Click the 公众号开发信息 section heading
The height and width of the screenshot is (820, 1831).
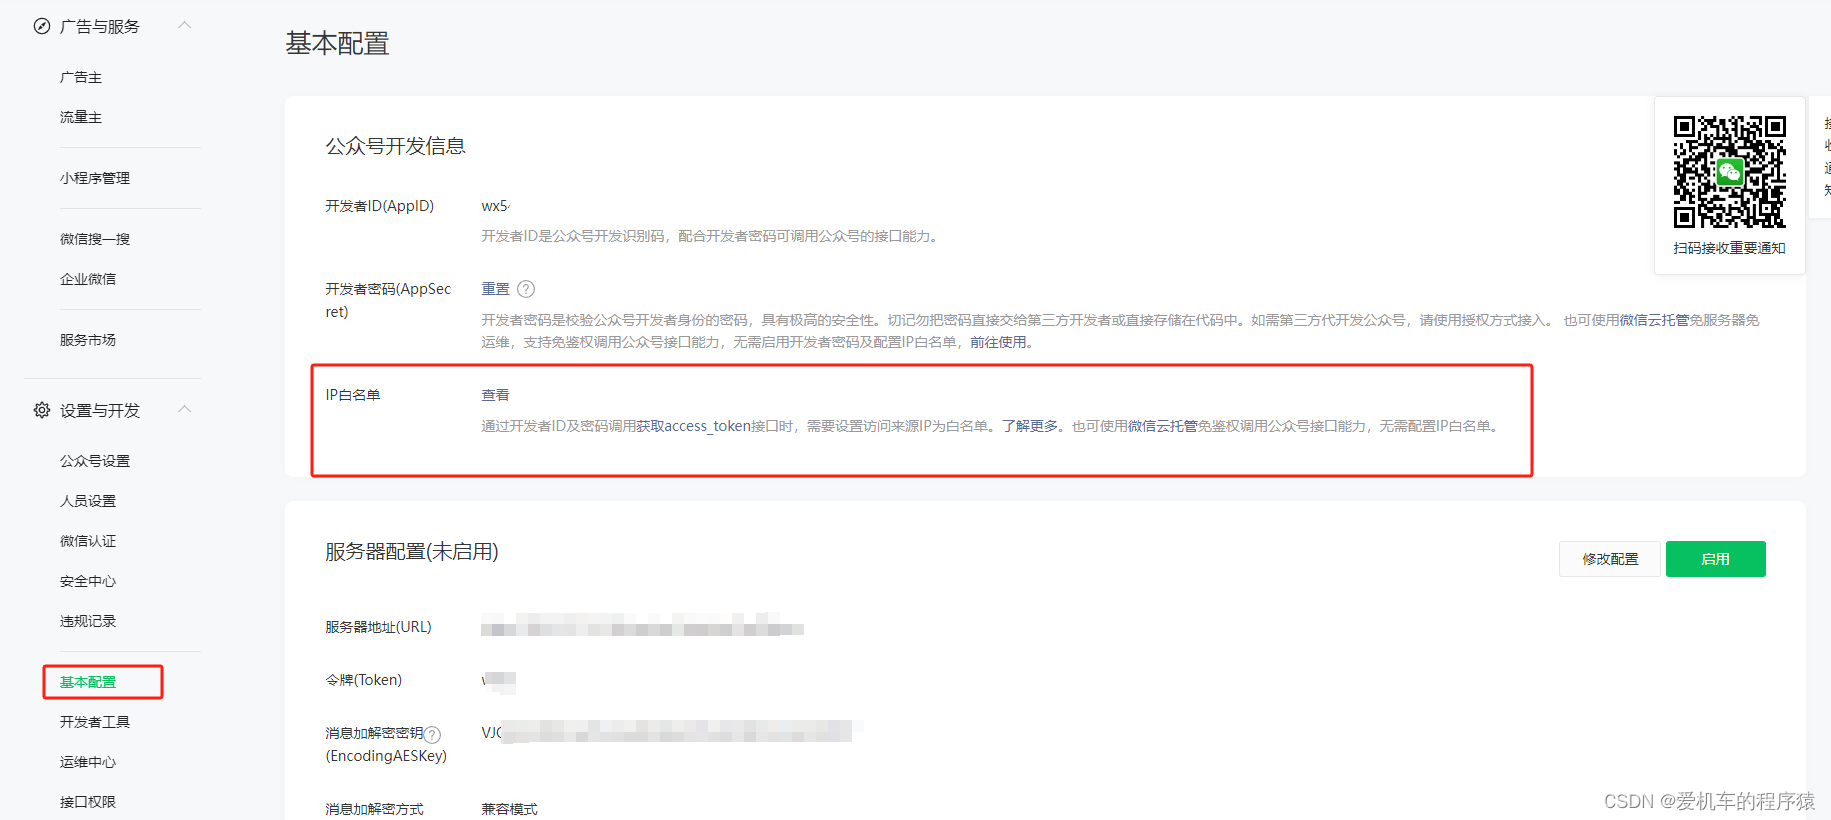point(395,146)
